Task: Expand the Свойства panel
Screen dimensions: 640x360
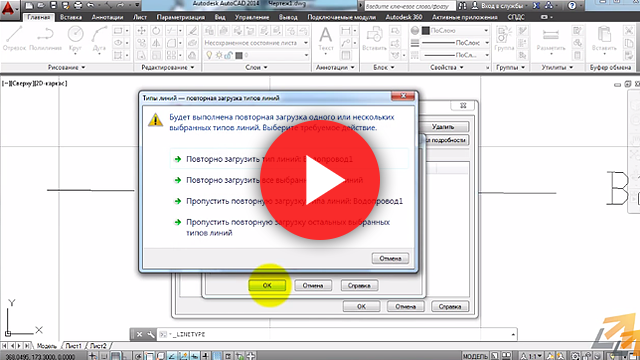Action: 447,67
